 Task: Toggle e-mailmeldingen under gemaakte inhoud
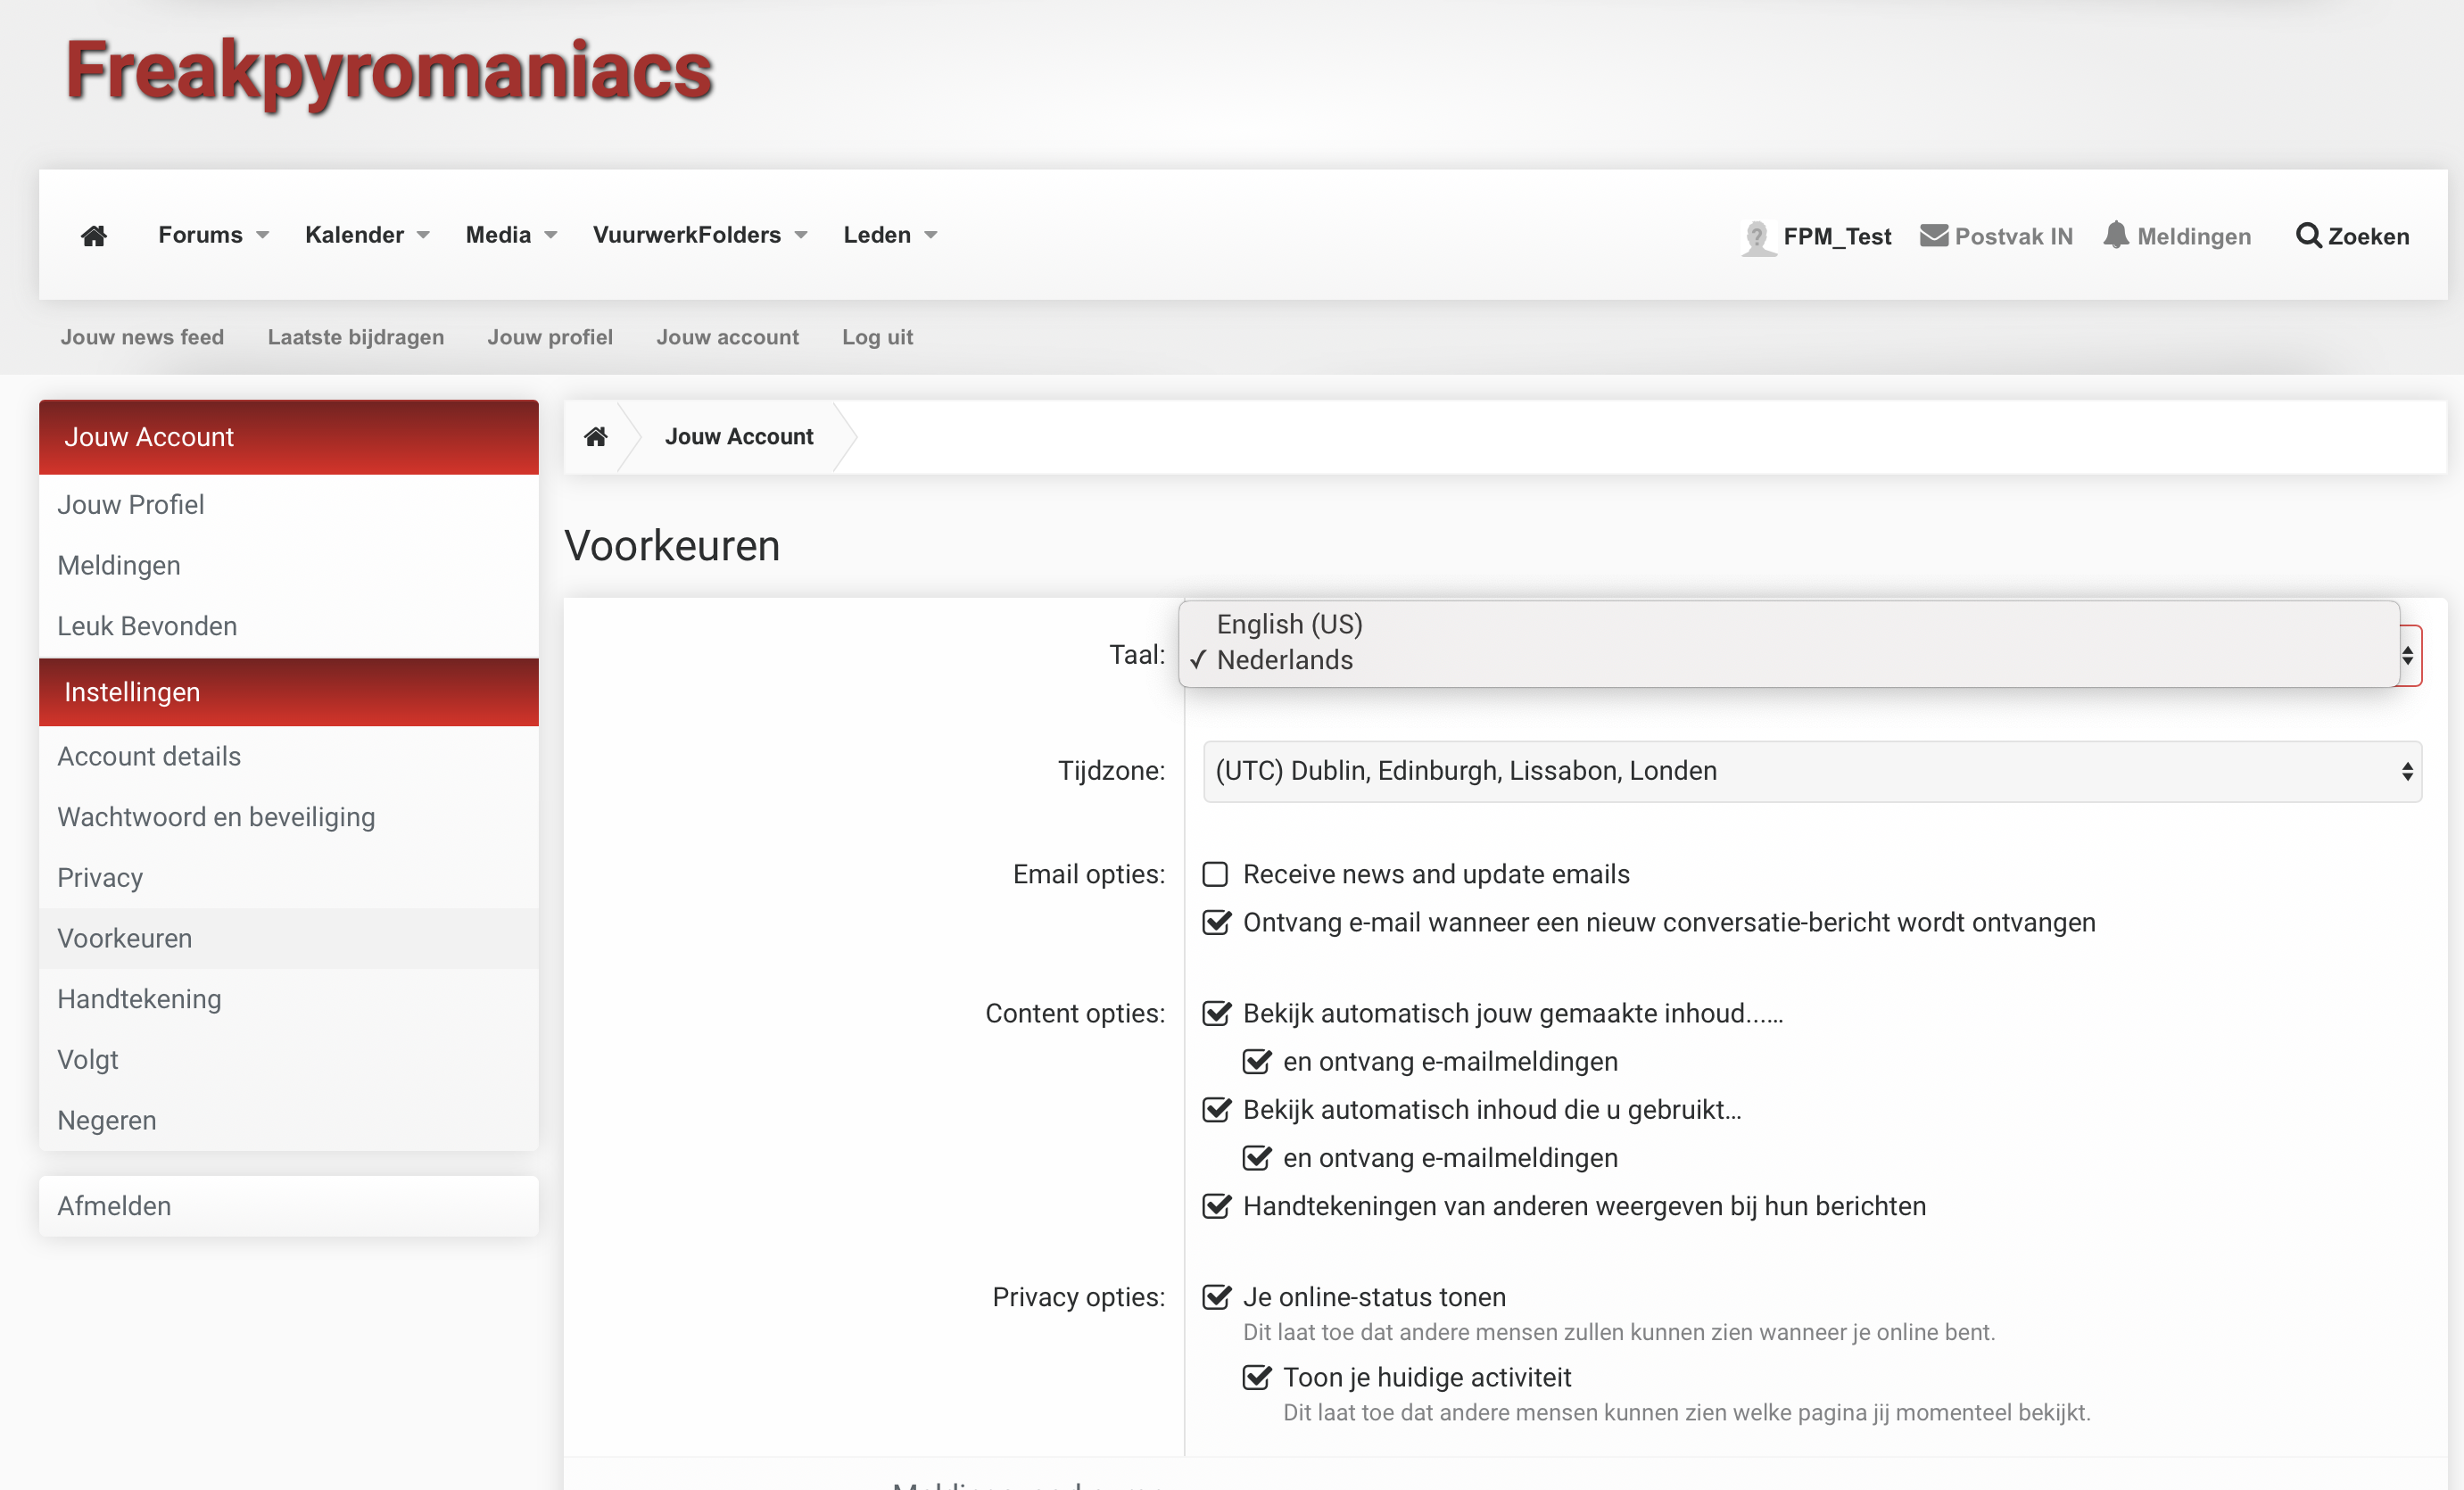[x=1256, y=1062]
